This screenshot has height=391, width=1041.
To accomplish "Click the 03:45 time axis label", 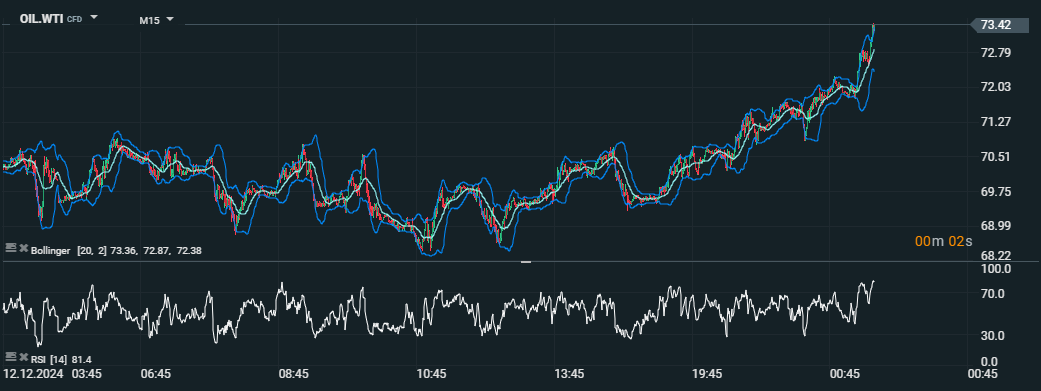I will (x=88, y=374).
